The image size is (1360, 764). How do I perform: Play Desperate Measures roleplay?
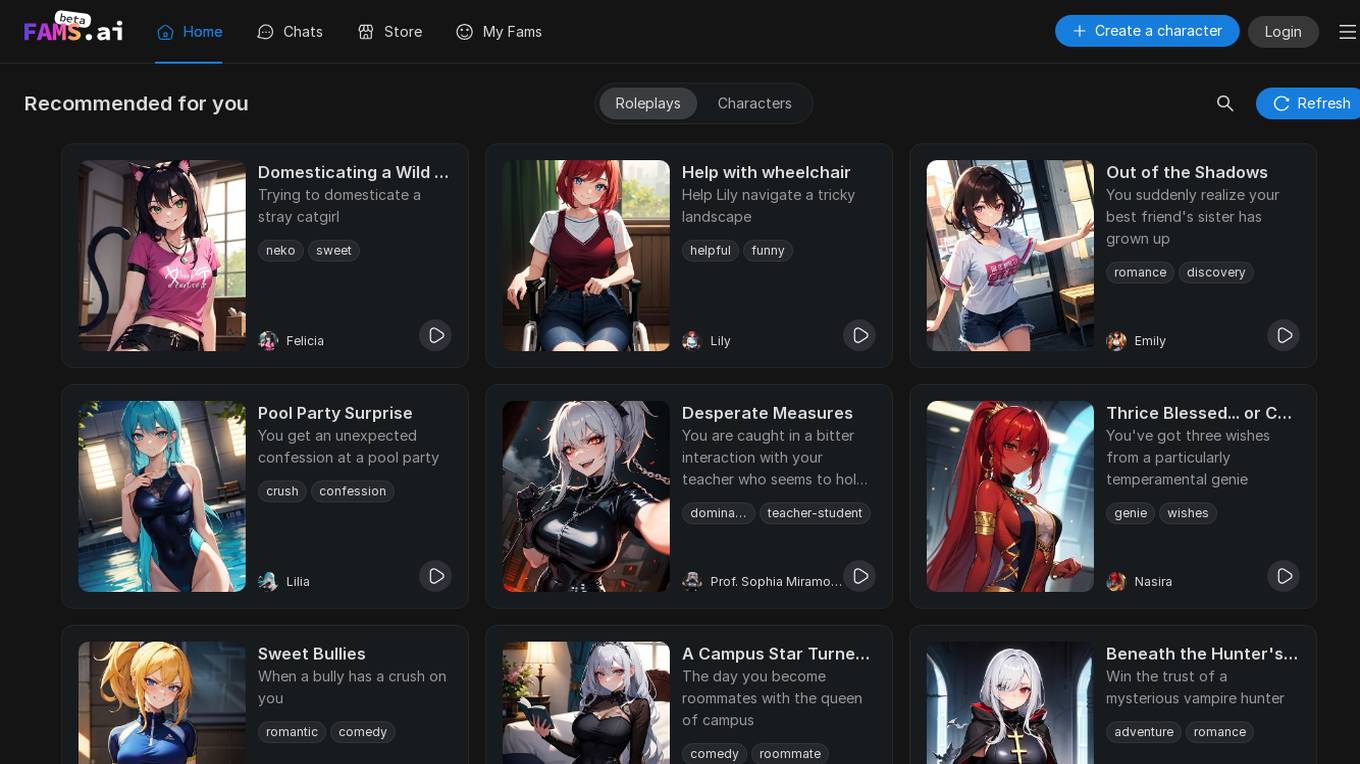point(859,576)
